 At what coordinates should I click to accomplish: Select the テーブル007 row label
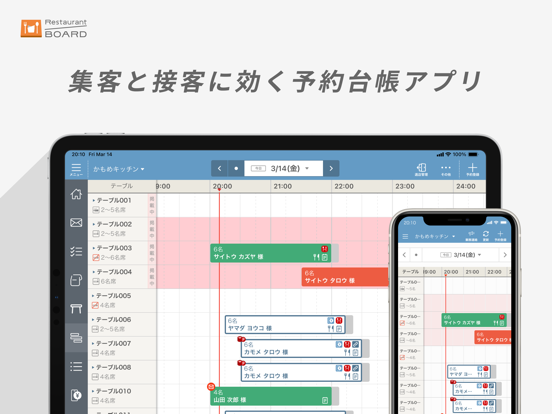(x=113, y=344)
